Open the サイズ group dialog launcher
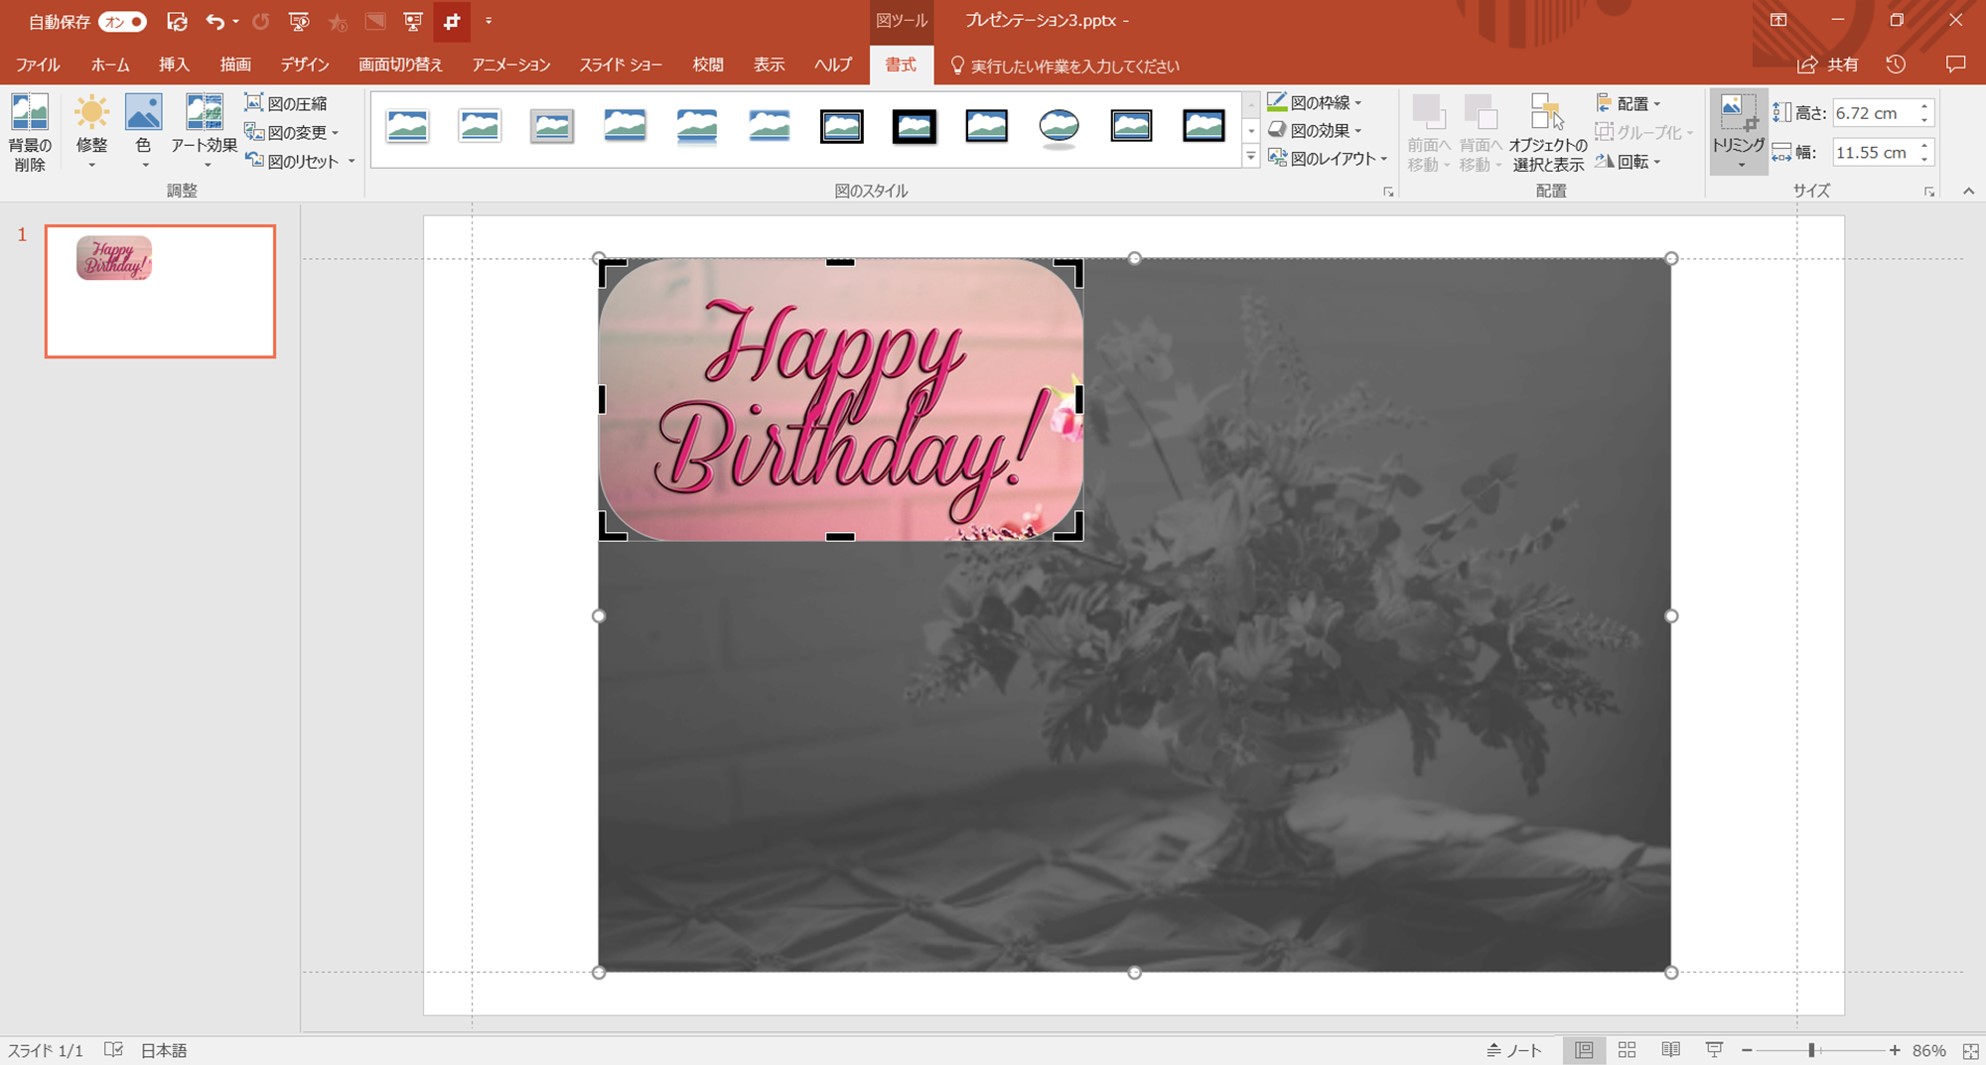This screenshot has height=1065, width=1986. click(x=1929, y=191)
